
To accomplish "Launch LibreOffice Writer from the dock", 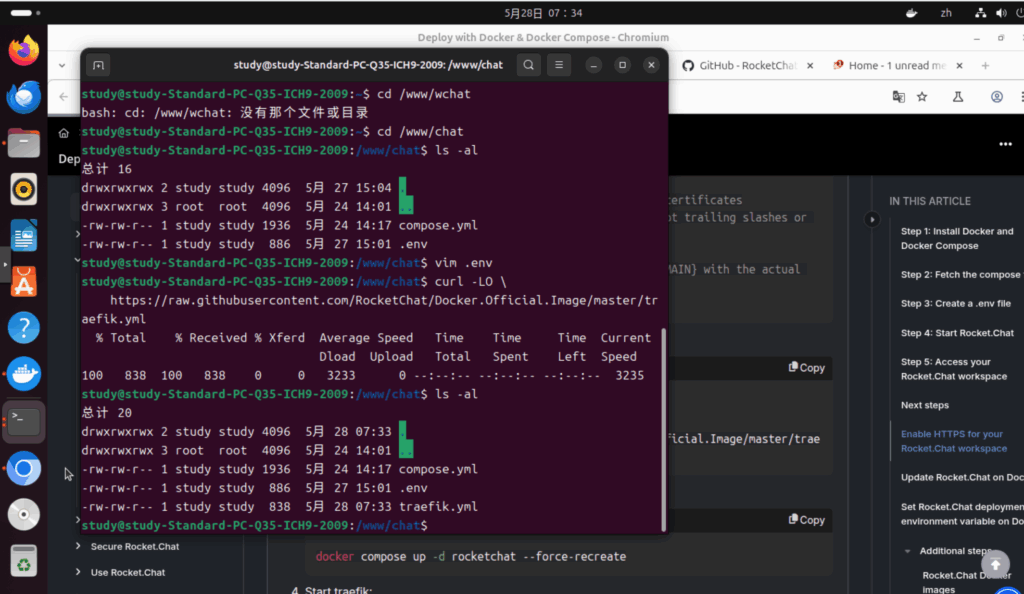I will coord(24,236).
